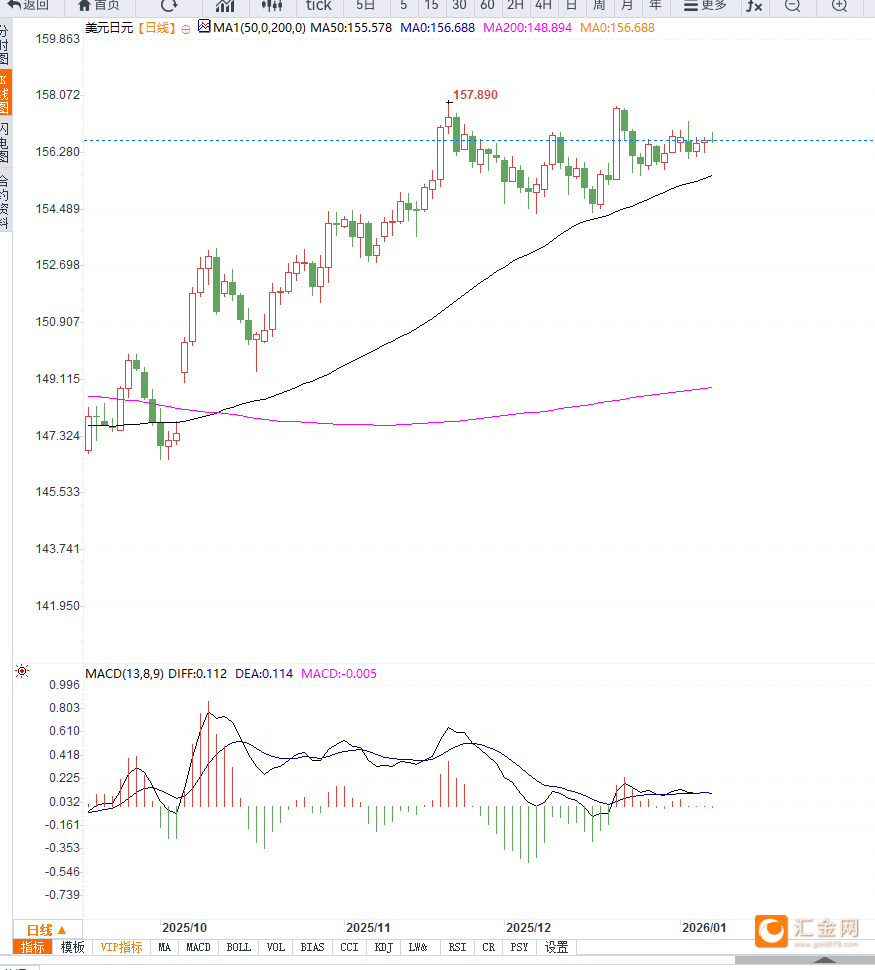This screenshot has height=970, width=875.
Task: Open the fx formula function icon
Action: [753, 6]
